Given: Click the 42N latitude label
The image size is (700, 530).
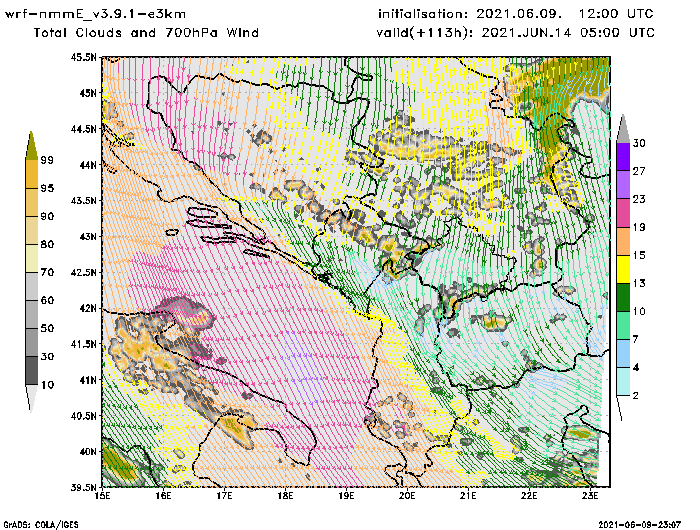Looking at the screenshot, I should (88, 308).
